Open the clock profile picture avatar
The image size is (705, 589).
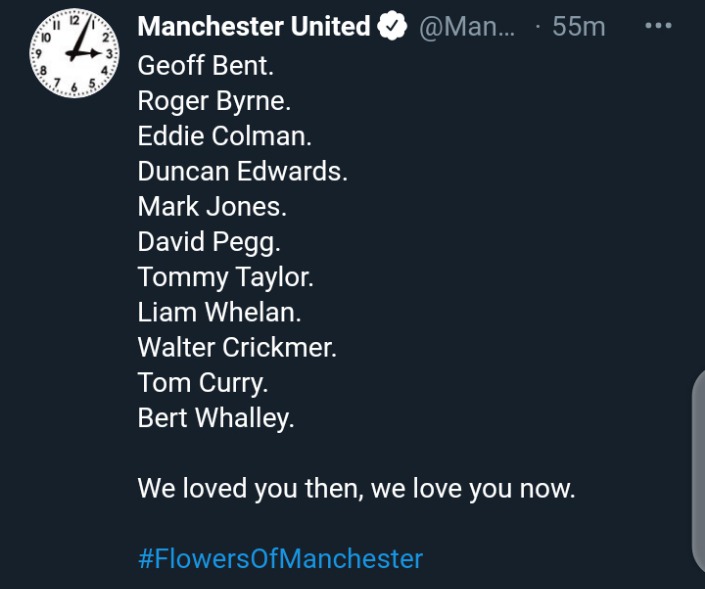click(75, 53)
